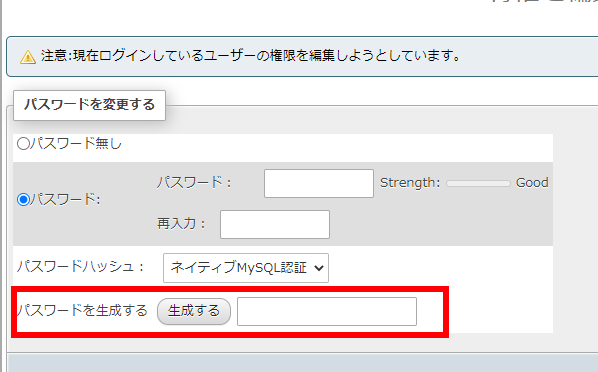Click the 再入力 label
Viewport: 598px width, 372px height.
click(181, 224)
